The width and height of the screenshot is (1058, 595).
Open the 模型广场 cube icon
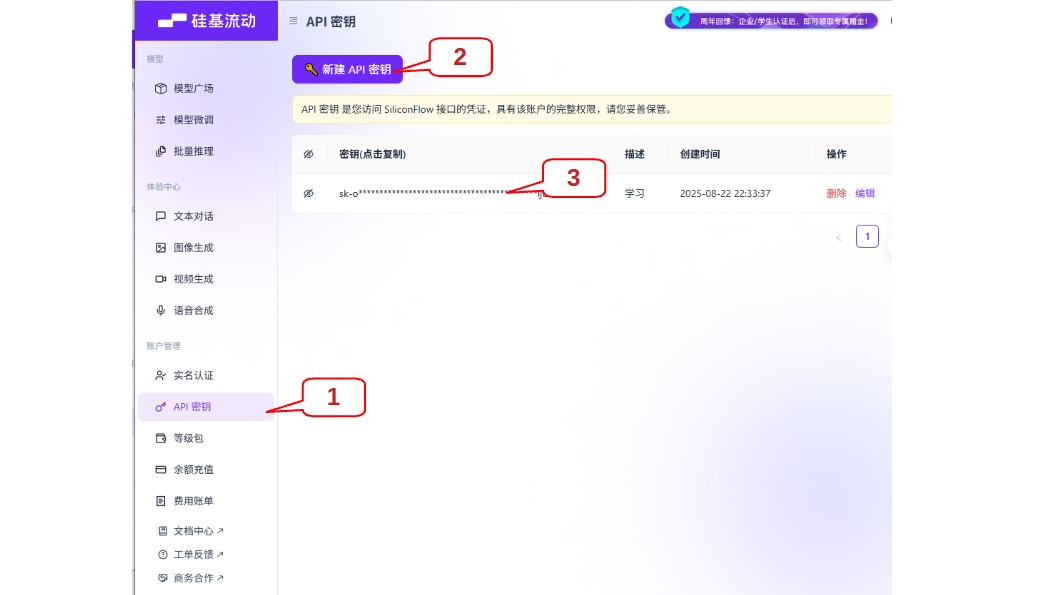(160, 88)
